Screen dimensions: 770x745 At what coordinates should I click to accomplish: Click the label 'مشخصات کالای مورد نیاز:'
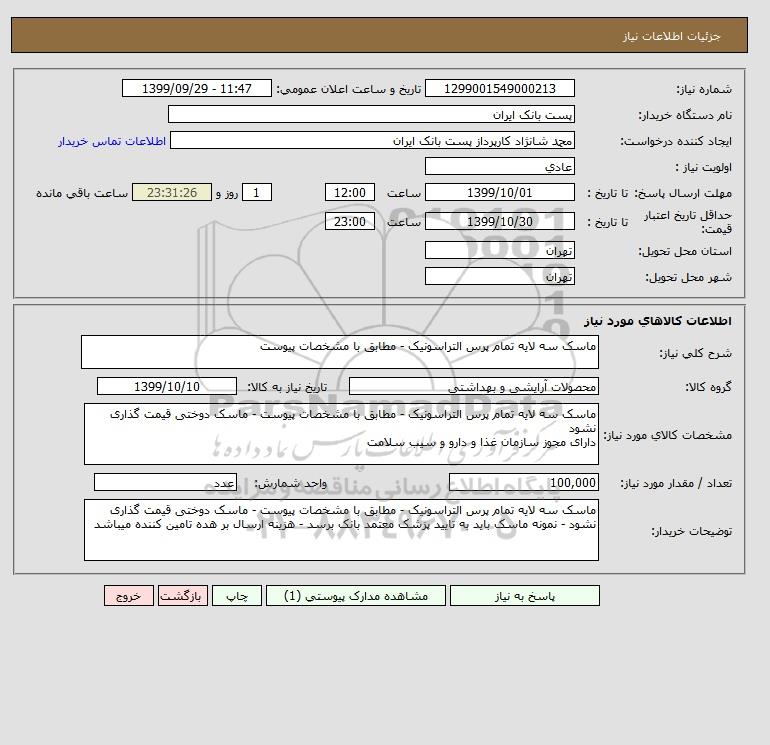(667, 435)
